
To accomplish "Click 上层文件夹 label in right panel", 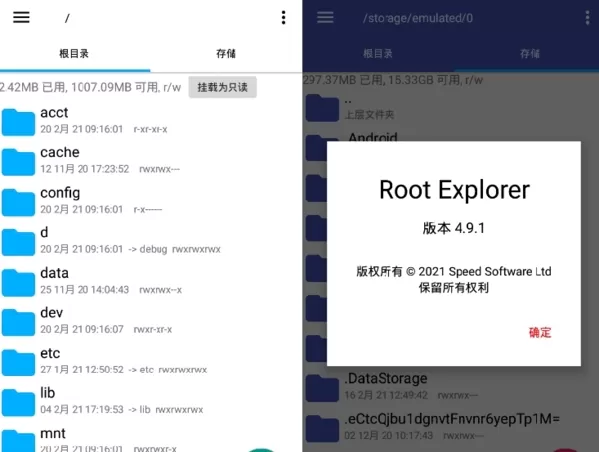I will click(x=369, y=115).
